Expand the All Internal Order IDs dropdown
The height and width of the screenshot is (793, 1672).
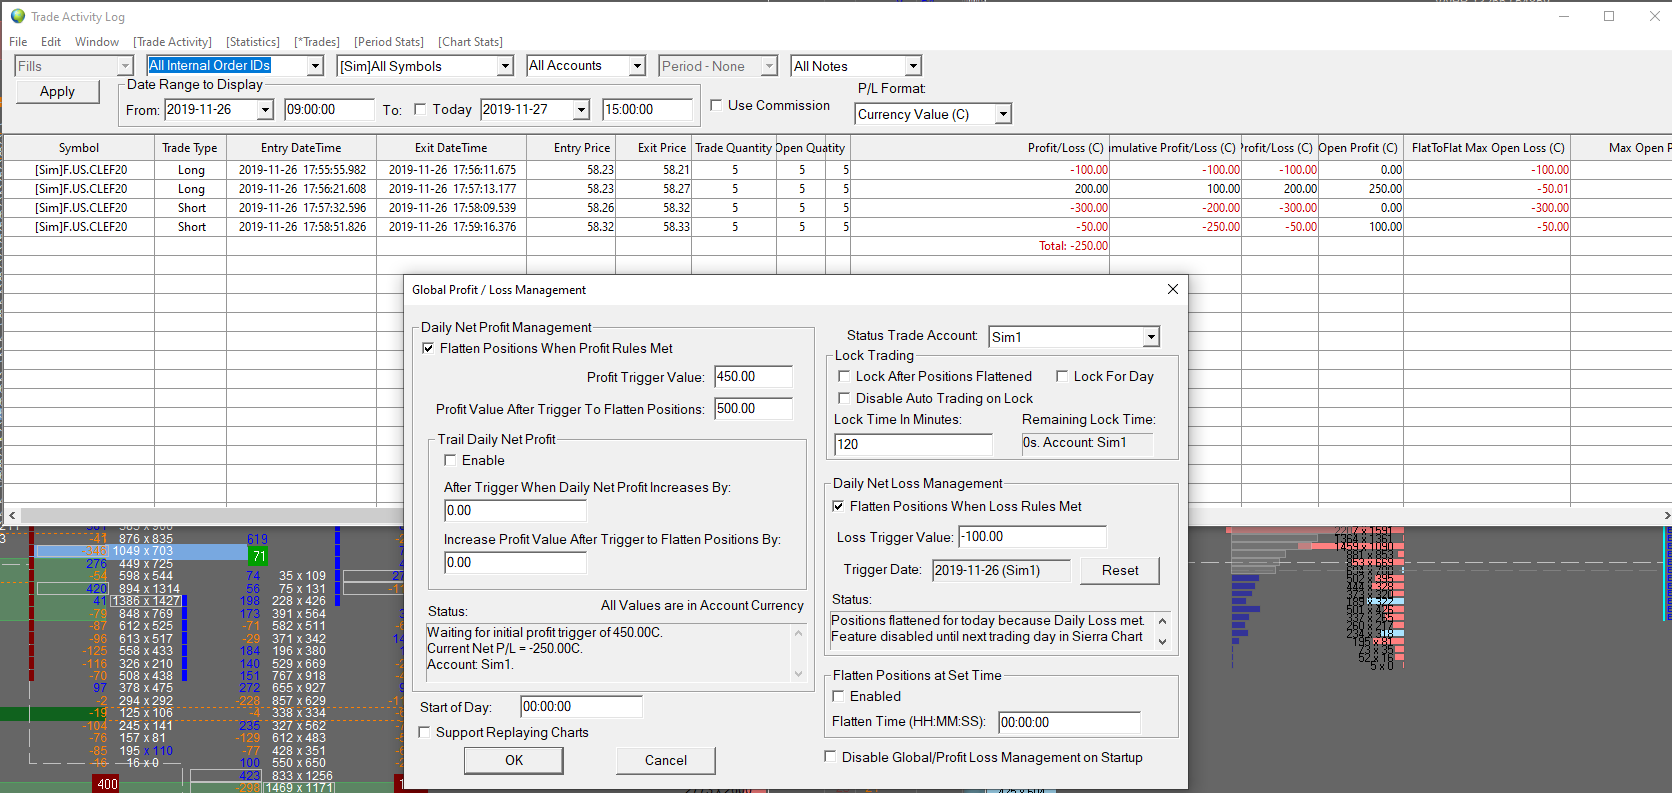coord(315,66)
